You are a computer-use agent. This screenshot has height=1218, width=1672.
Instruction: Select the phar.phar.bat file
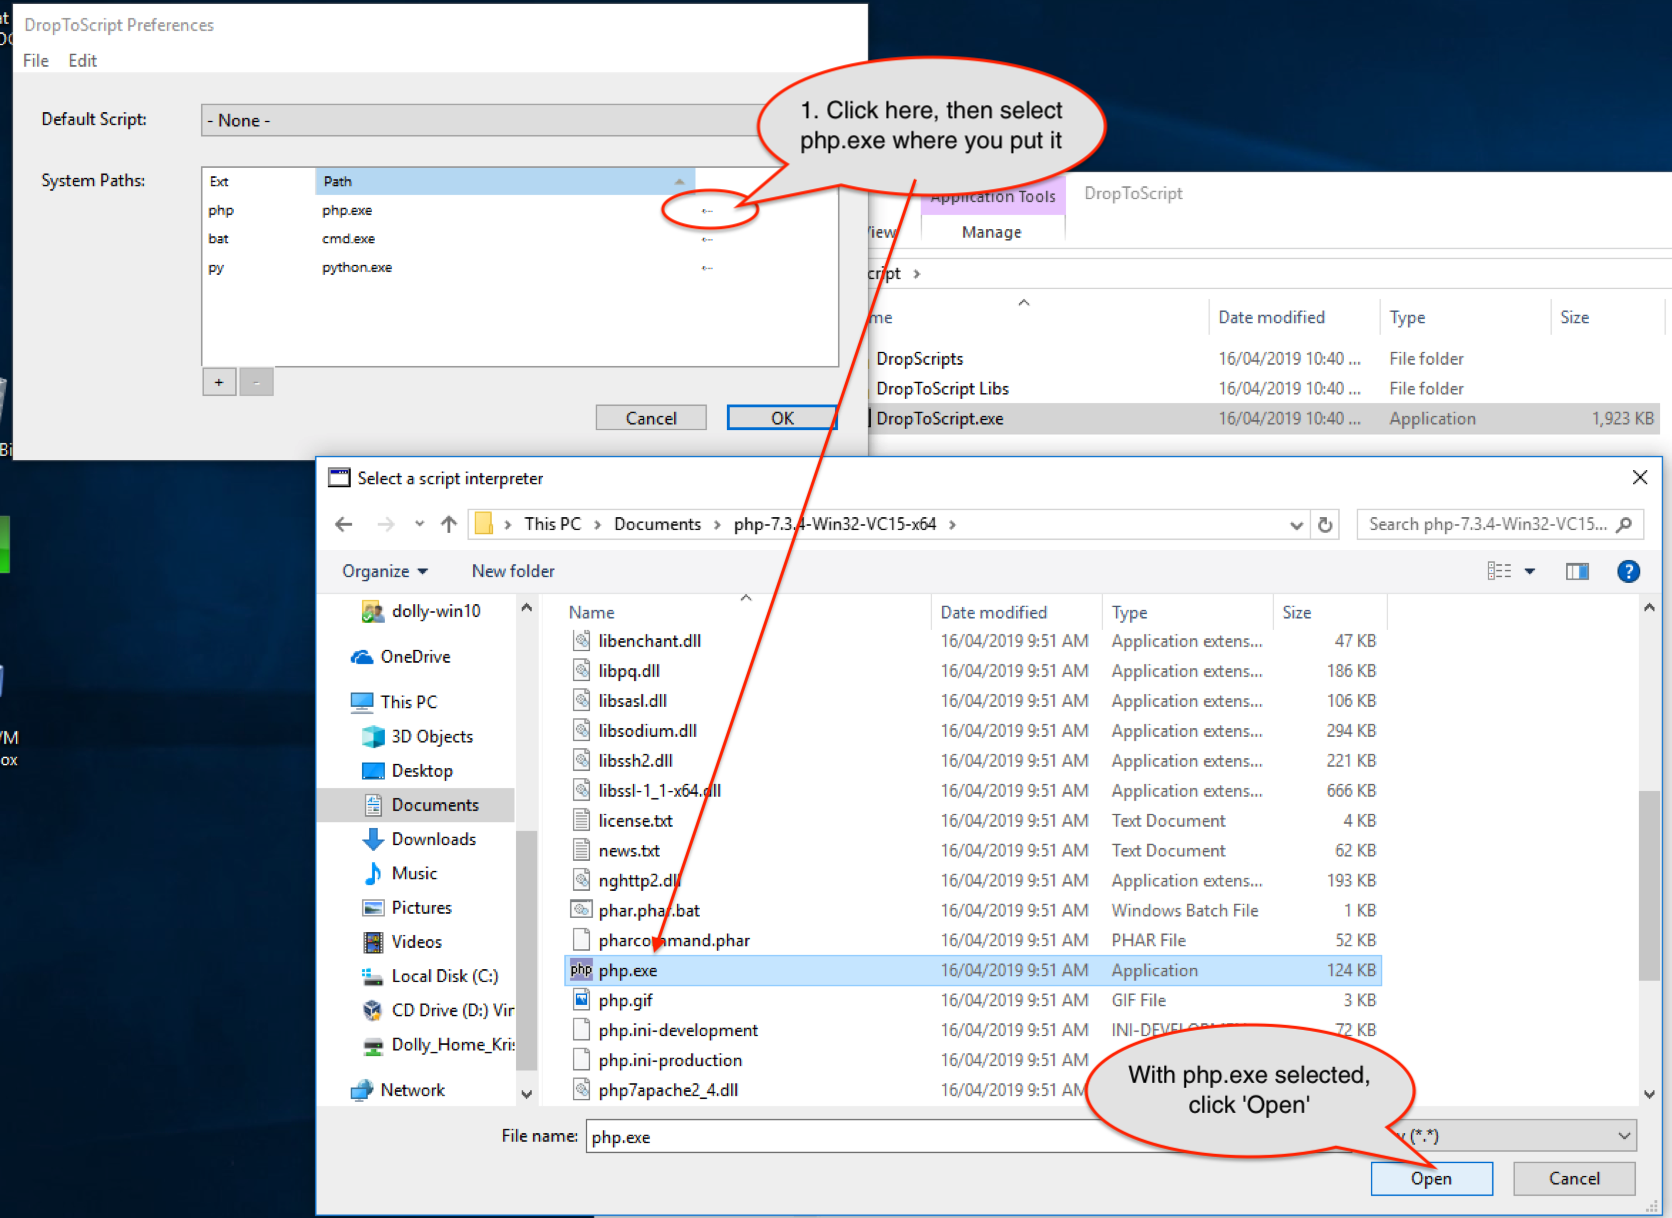pyautogui.click(x=649, y=910)
